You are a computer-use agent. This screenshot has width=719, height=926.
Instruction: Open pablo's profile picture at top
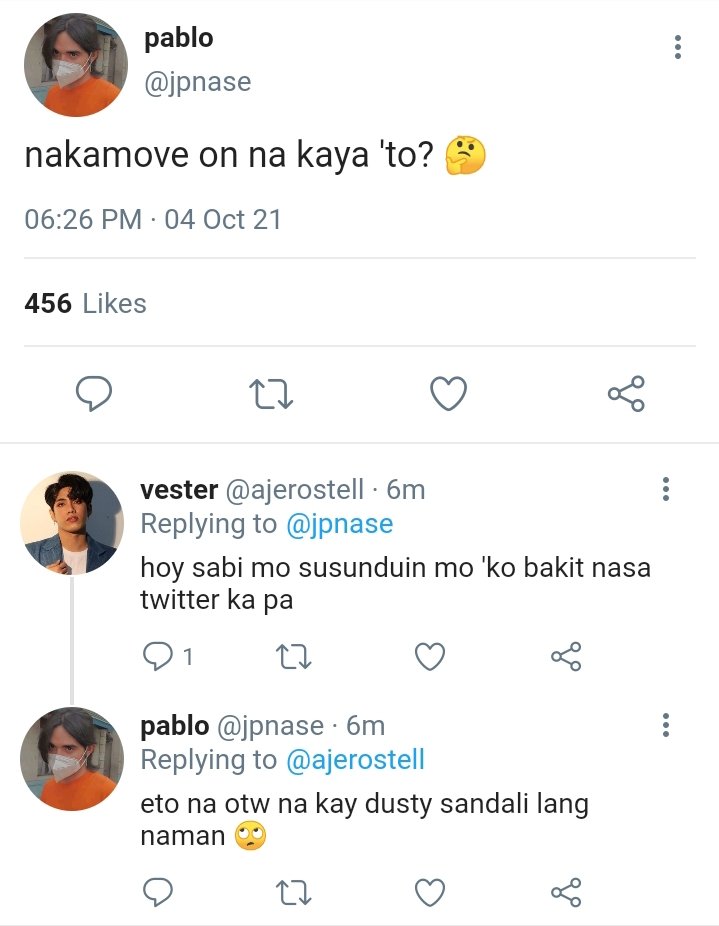76,64
